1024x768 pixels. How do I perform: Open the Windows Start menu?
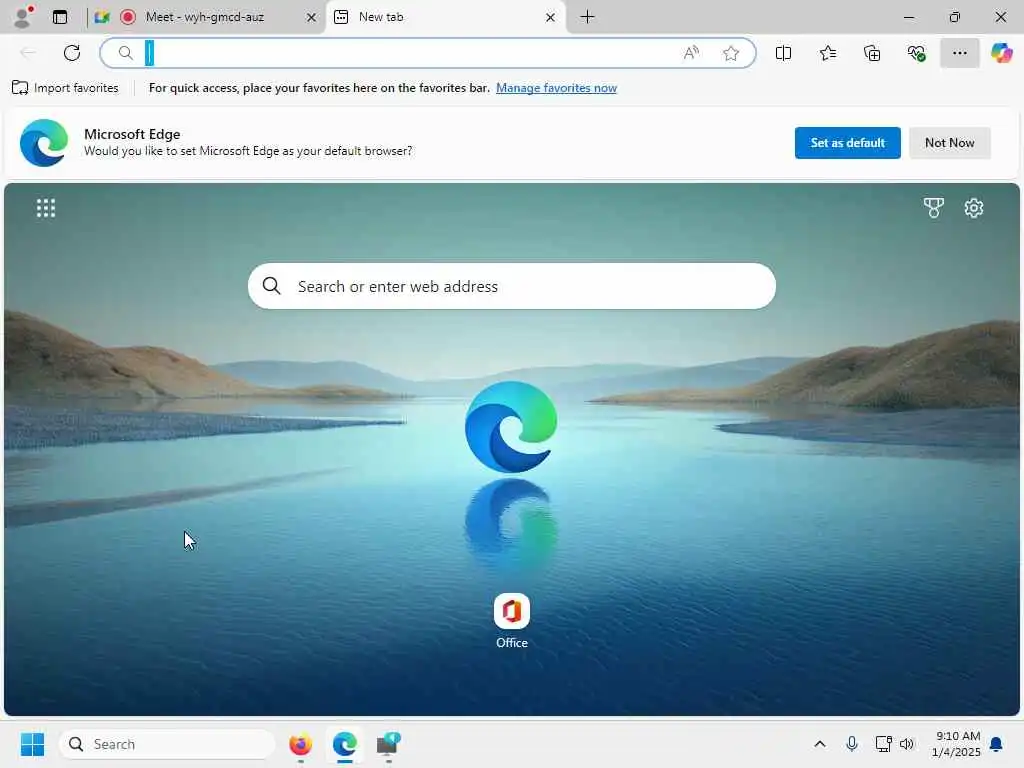pos(32,744)
